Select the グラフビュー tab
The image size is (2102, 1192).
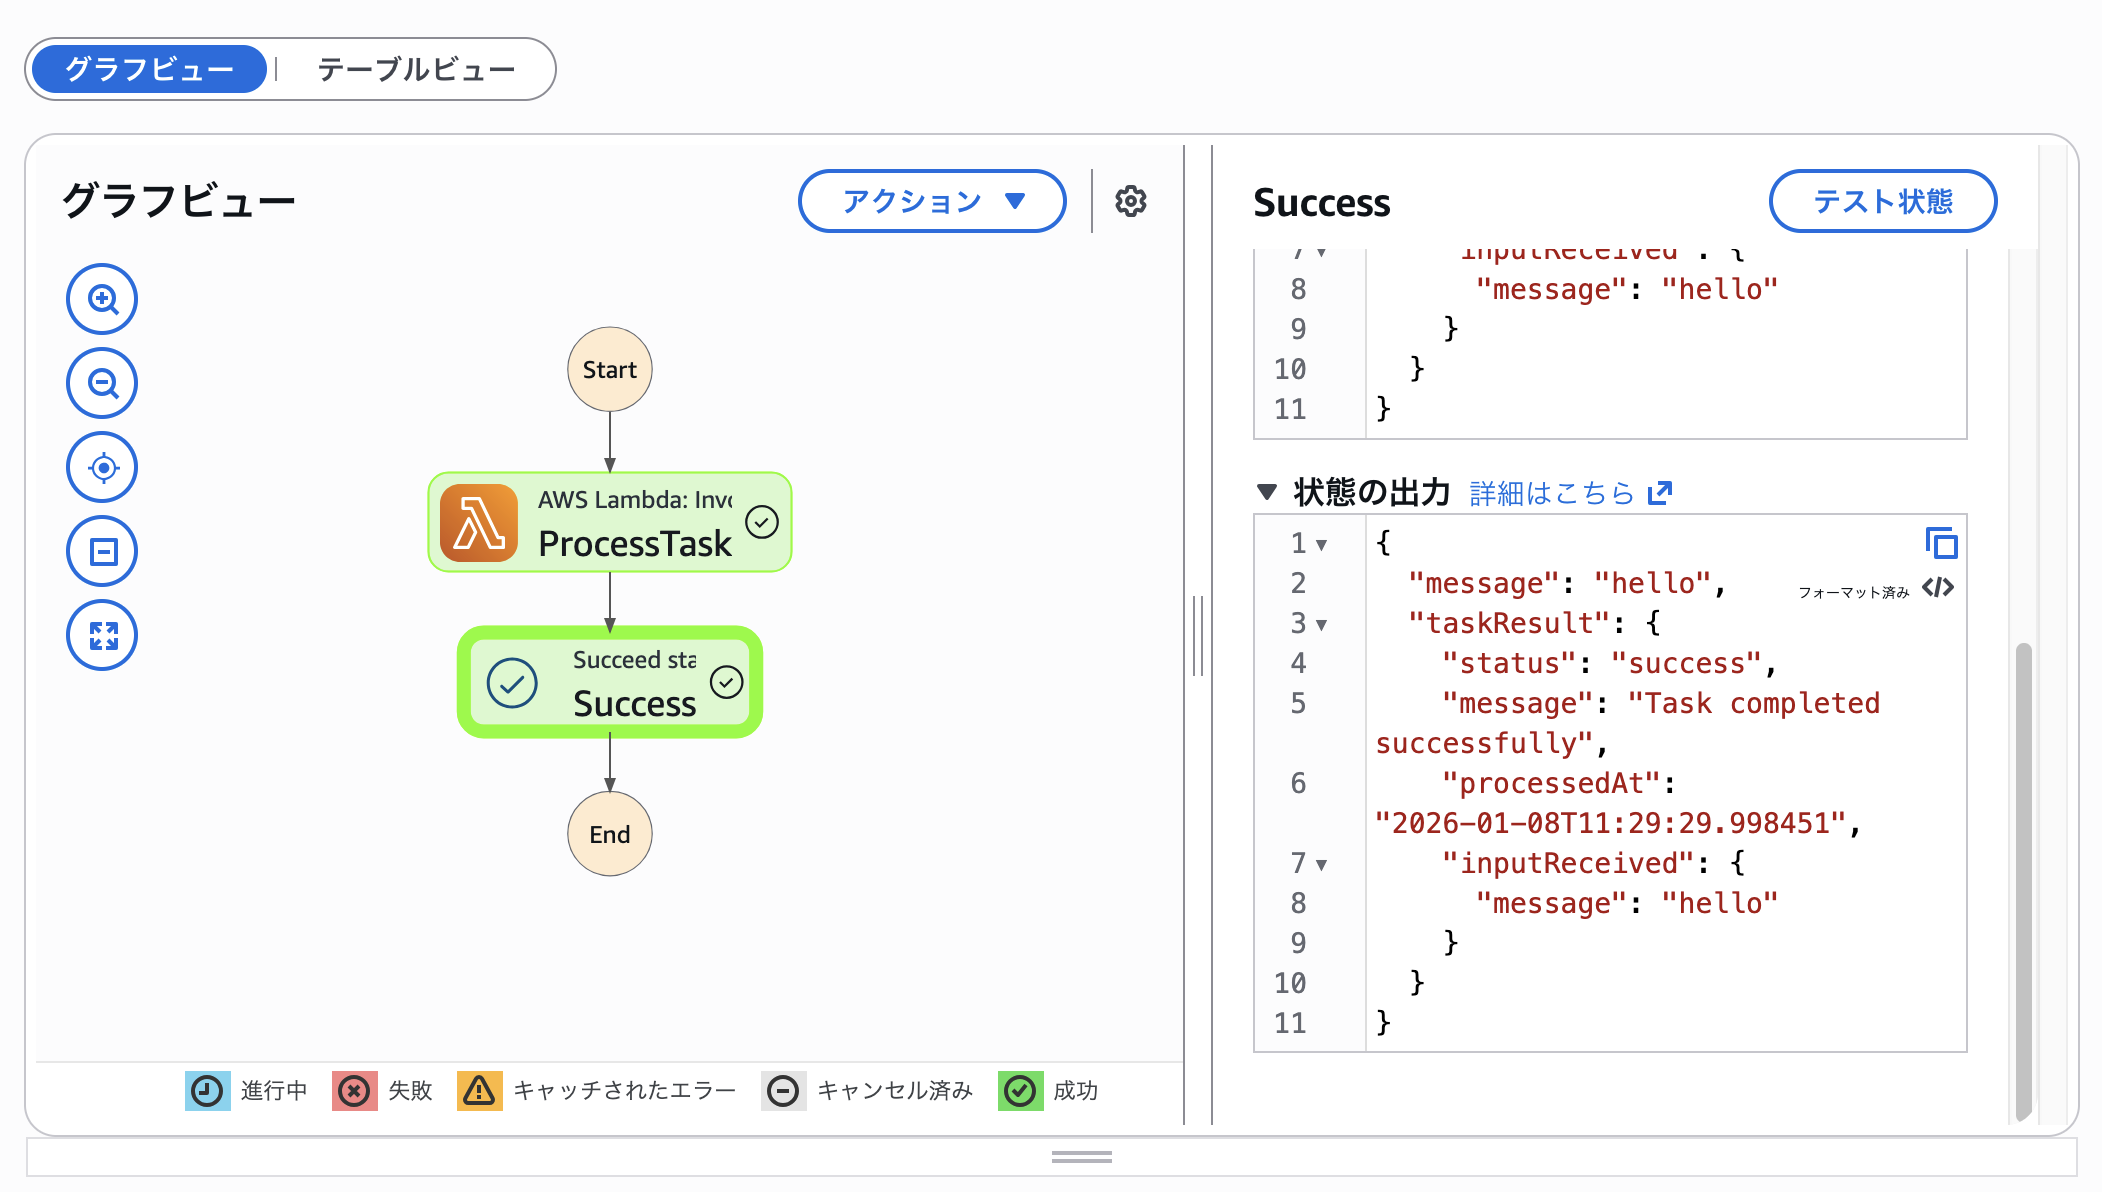tap(148, 68)
